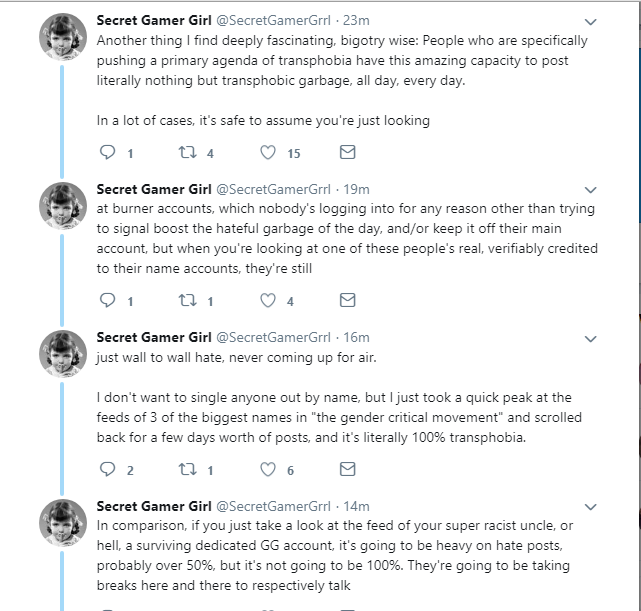This screenshot has width=641, height=611.
Task: Open @SecretGamerGrrl handle on first tweet
Action: point(273,20)
